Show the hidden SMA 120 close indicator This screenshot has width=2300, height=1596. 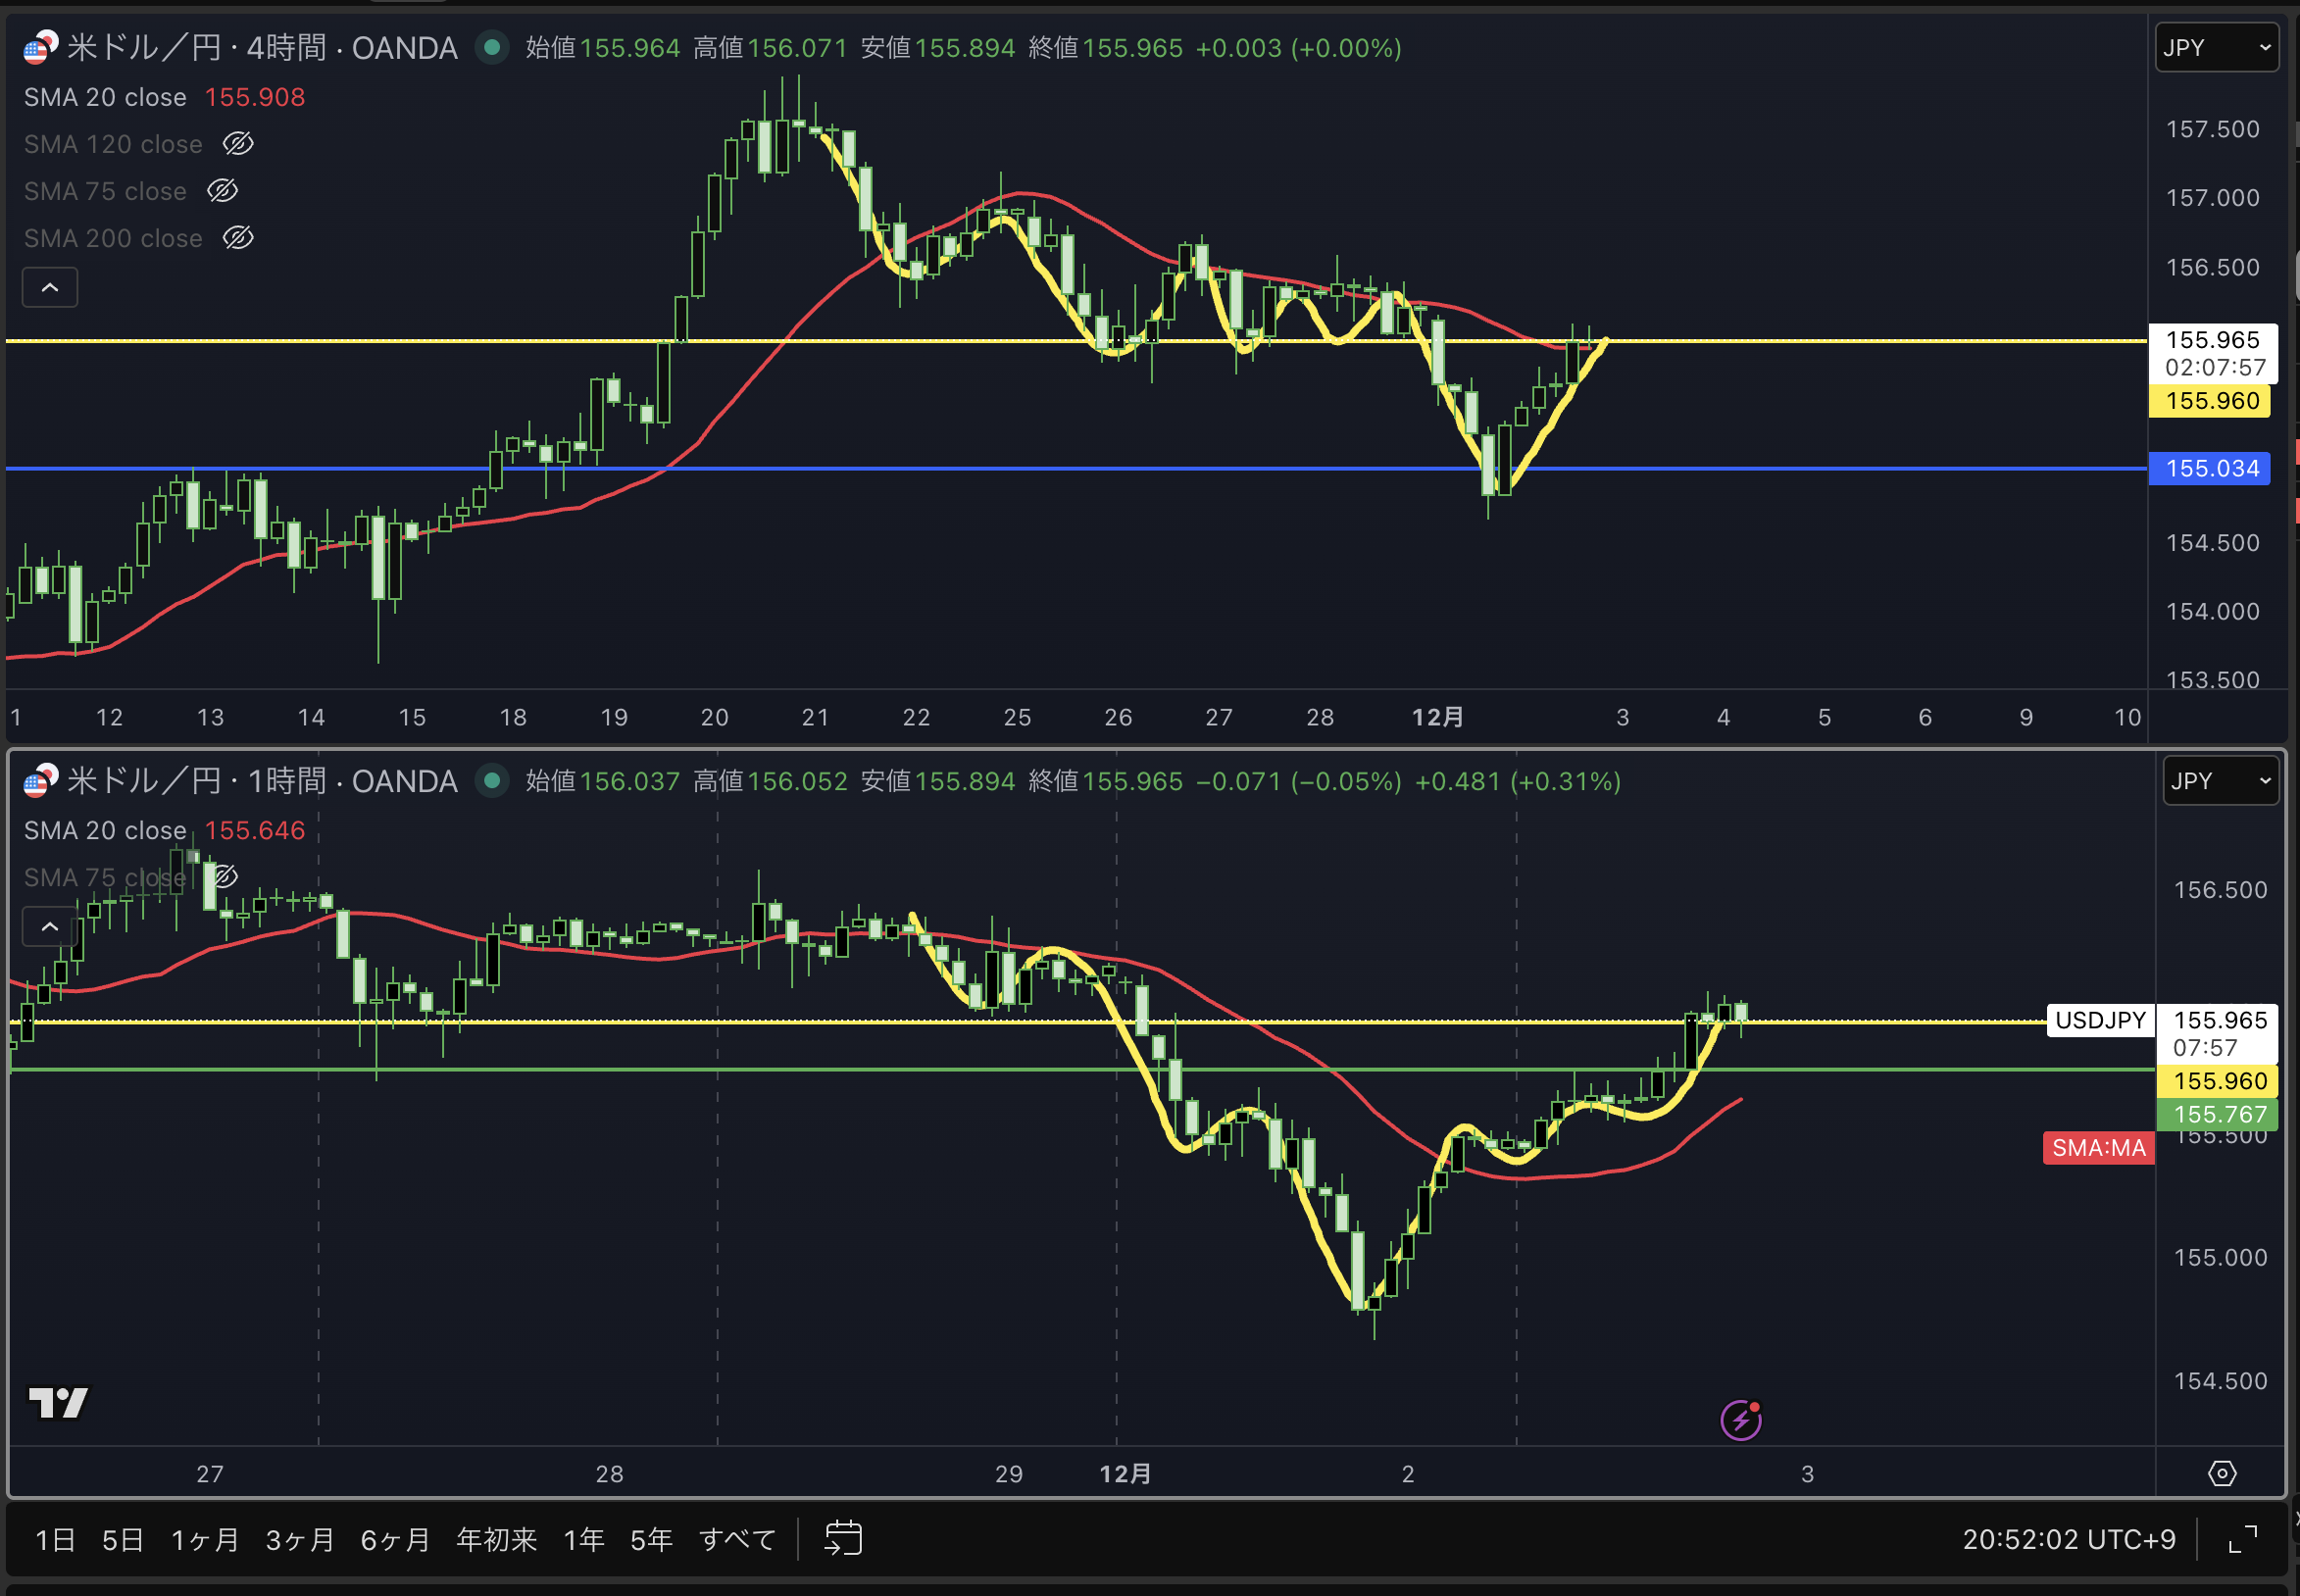pyautogui.click(x=237, y=144)
